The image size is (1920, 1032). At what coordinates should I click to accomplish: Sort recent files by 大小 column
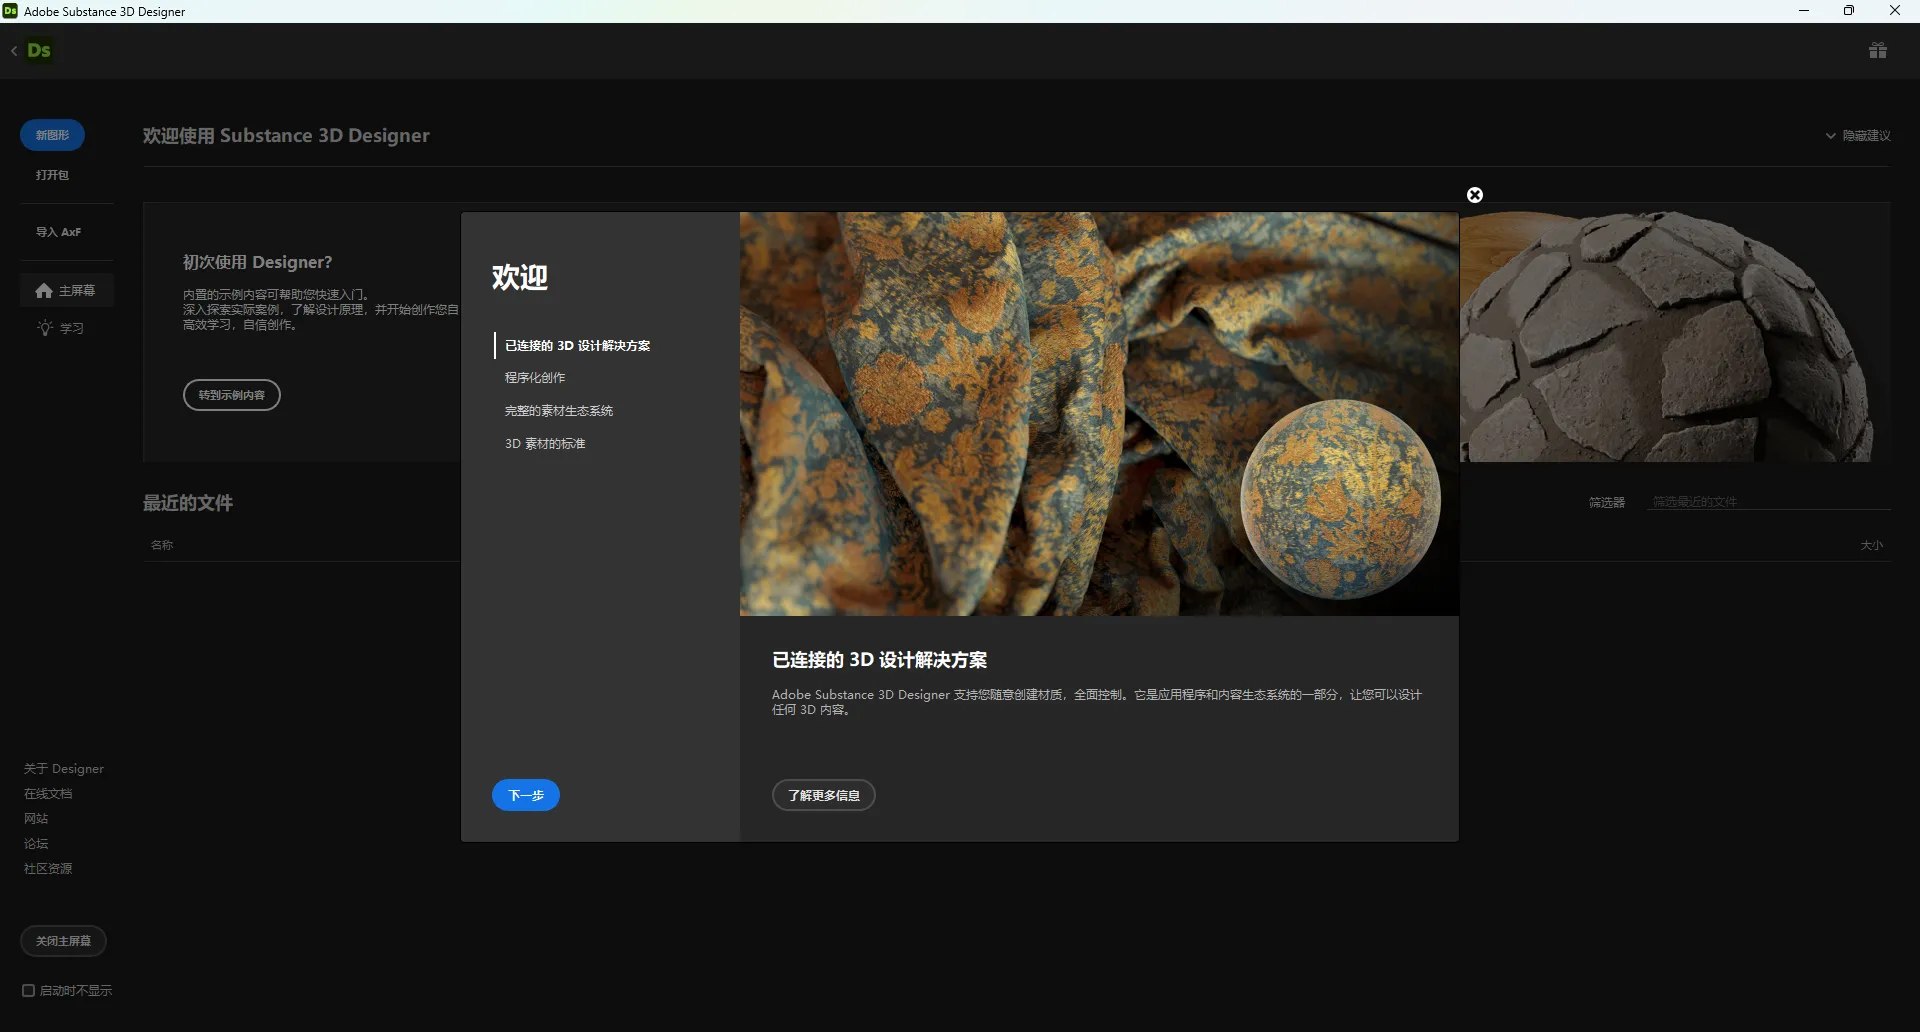point(1871,545)
